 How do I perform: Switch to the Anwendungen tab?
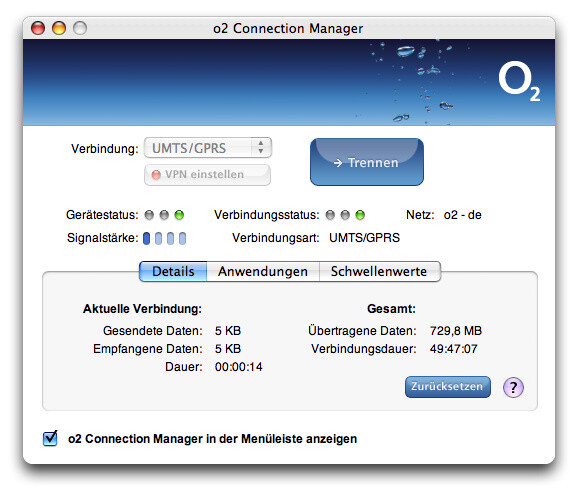pyautogui.click(x=263, y=271)
